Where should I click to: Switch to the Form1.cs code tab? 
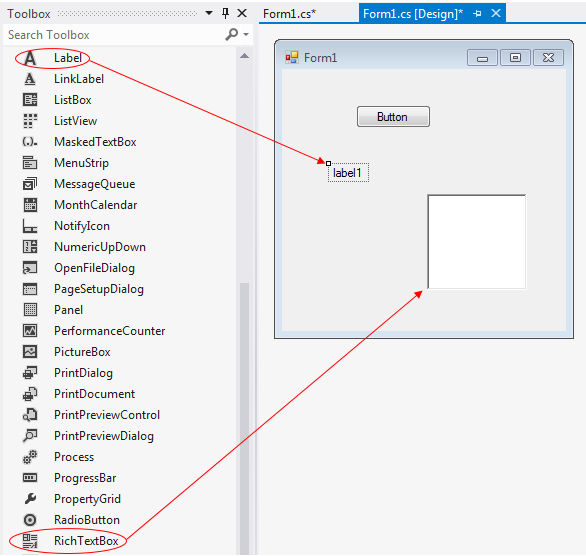[289, 14]
